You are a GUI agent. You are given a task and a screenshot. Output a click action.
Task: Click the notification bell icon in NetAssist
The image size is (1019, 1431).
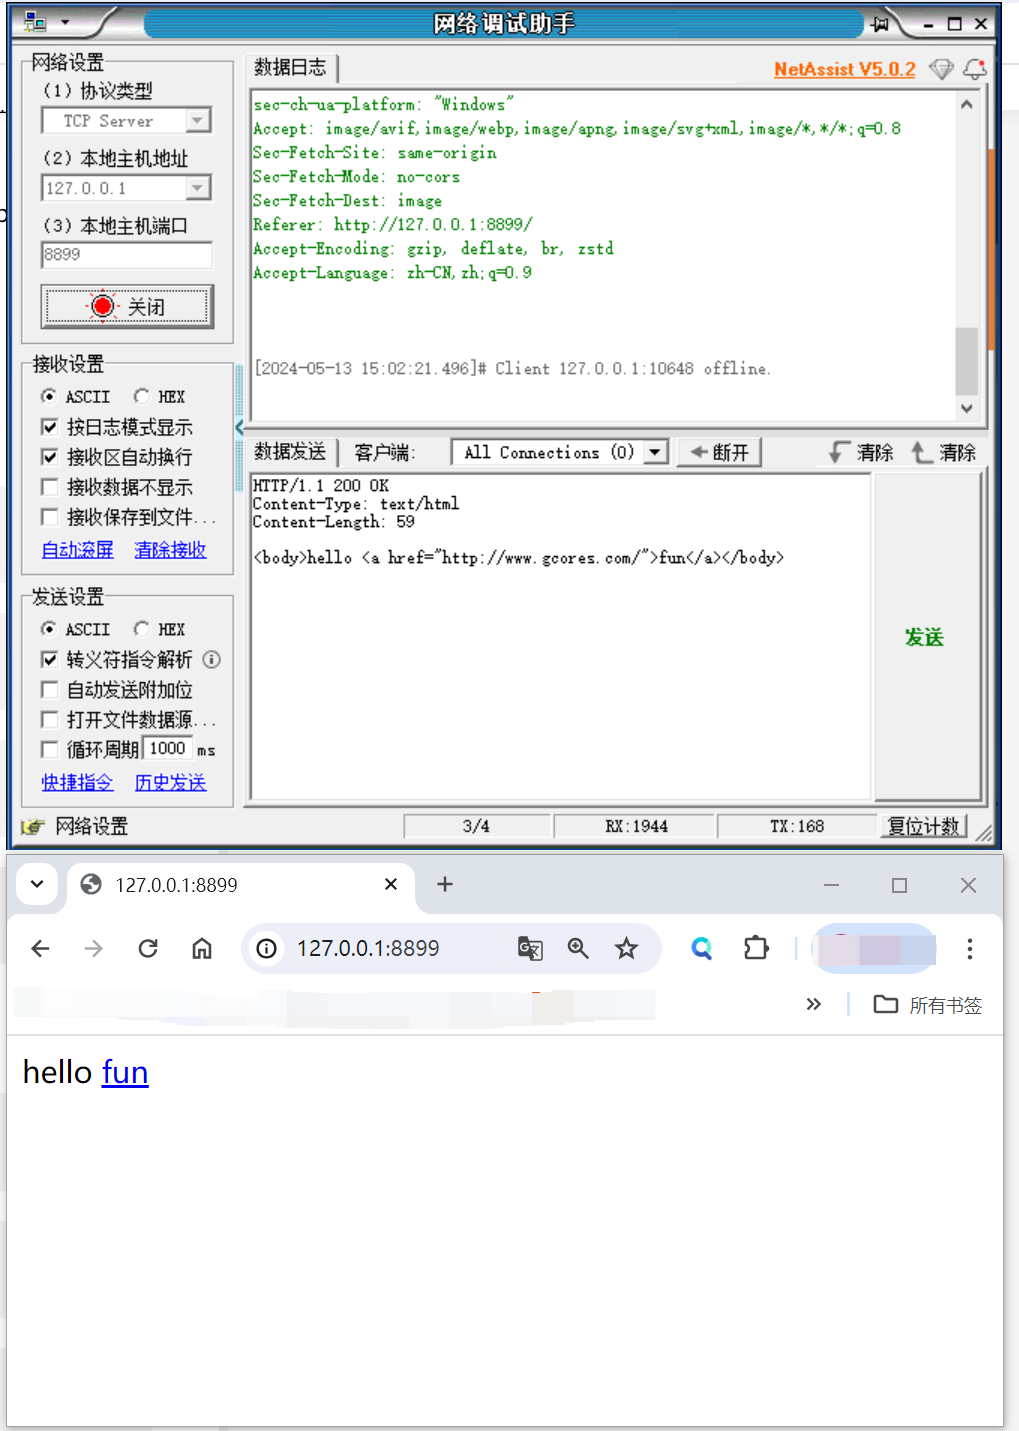pyautogui.click(x=975, y=69)
